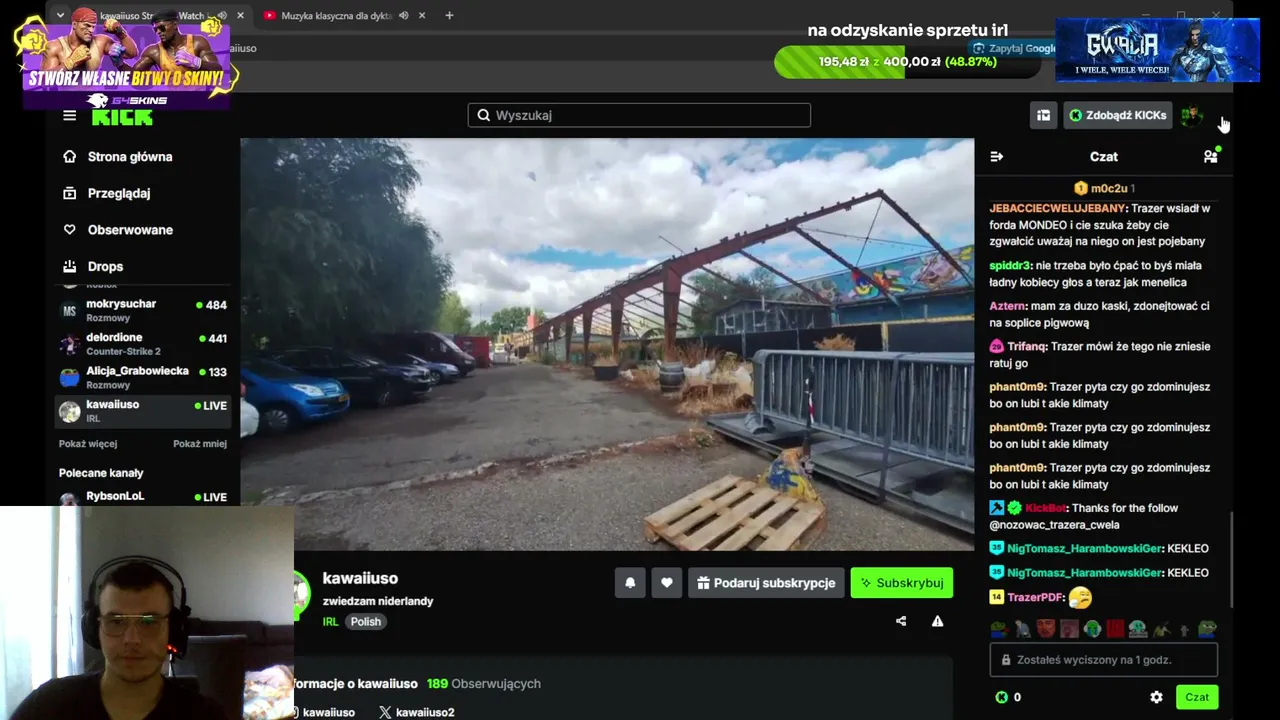Click username JEBACCIECWELUJEBANY in chat

point(1057,209)
